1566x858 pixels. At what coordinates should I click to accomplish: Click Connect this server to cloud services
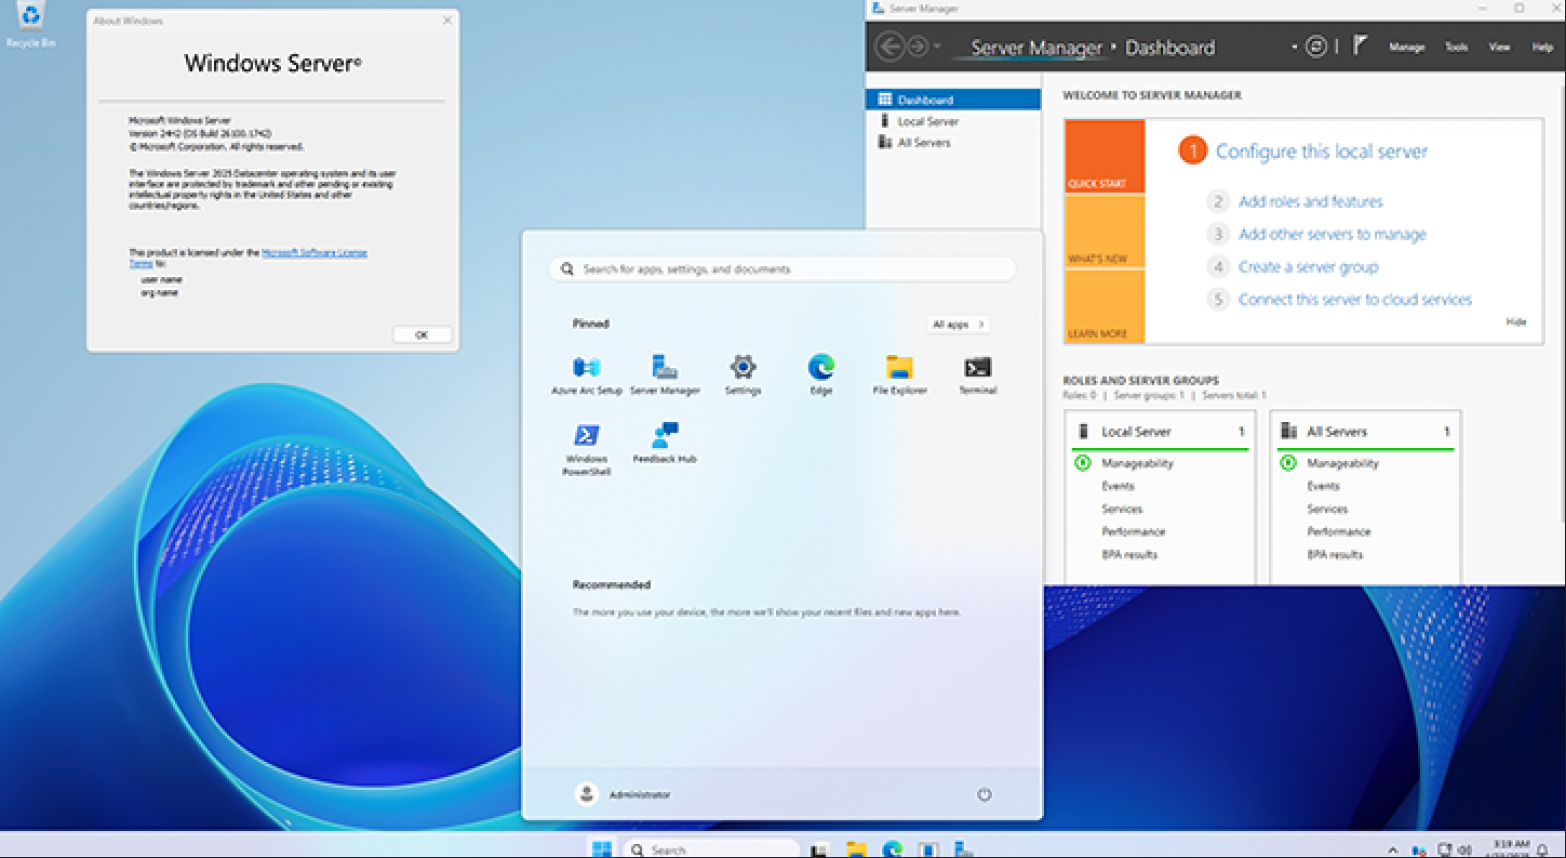(x=1354, y=299)
